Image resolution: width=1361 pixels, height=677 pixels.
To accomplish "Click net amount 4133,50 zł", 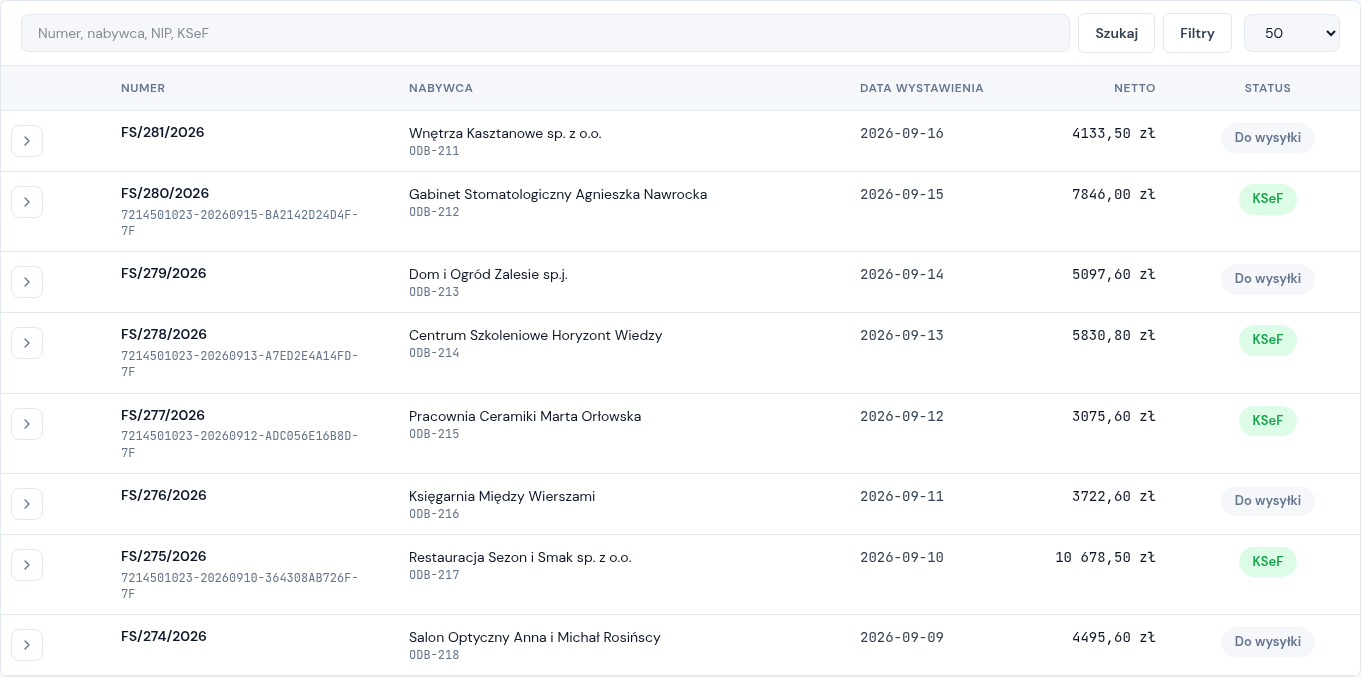I will 1114,133.
